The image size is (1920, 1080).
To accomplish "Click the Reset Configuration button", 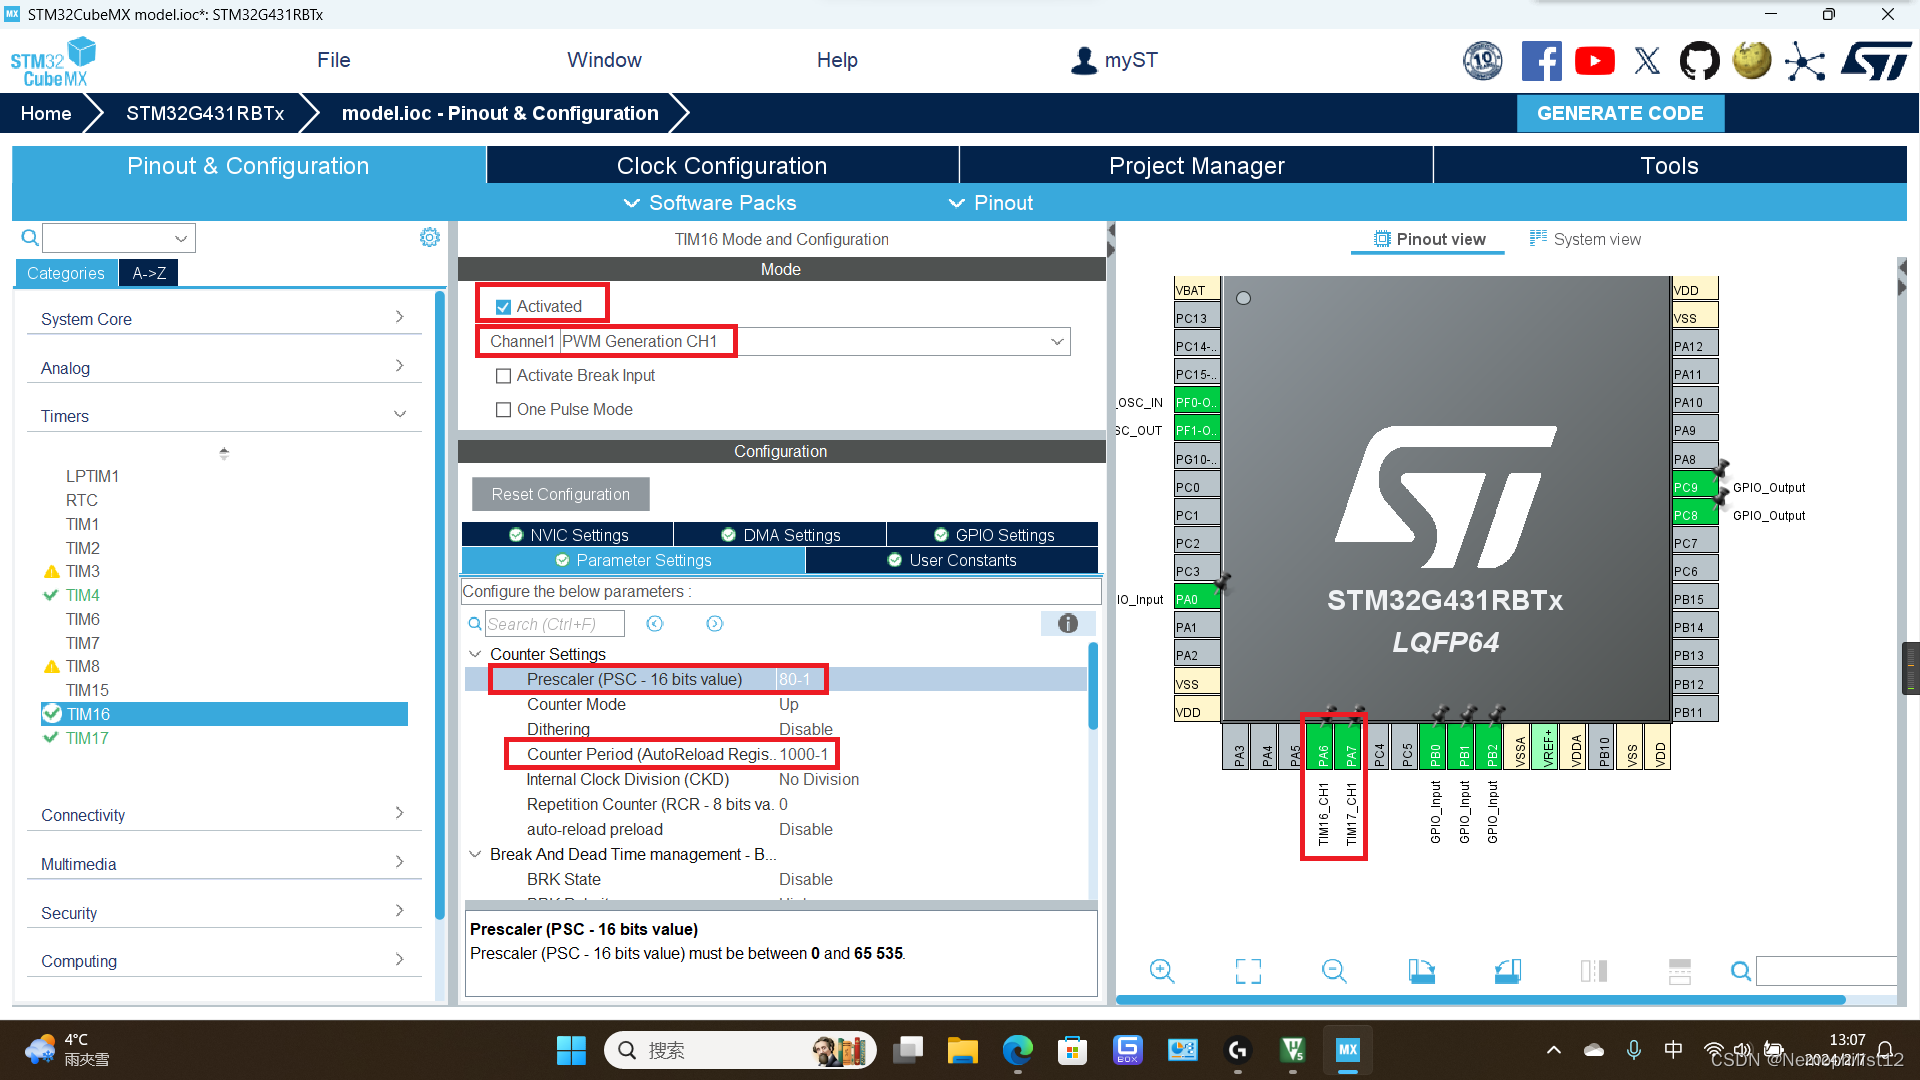I will [560, 495].
